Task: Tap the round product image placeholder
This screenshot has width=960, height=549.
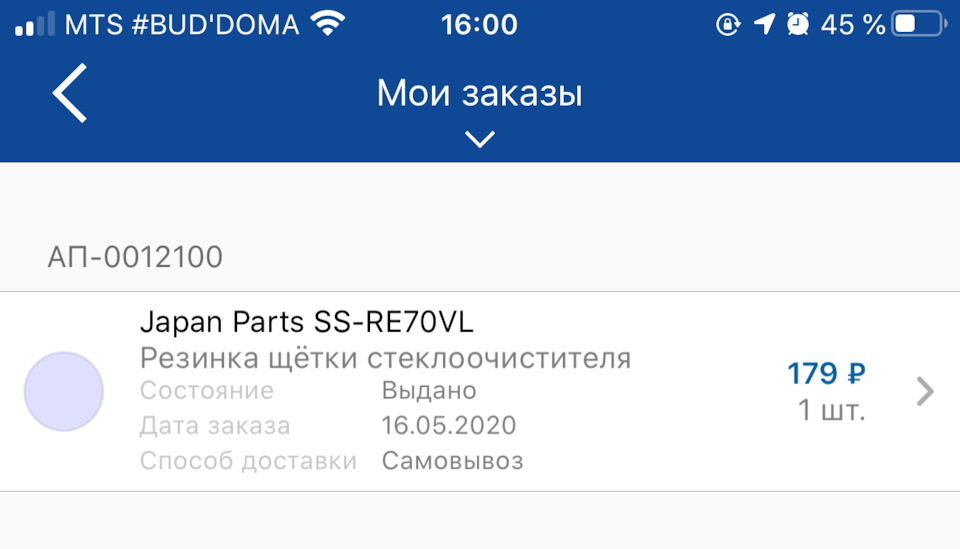Action: (x=64, y=392)
